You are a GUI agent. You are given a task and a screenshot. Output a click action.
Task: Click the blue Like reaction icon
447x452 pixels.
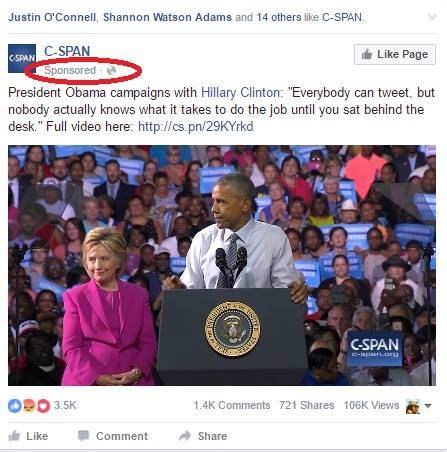click(x=15, y=406)
